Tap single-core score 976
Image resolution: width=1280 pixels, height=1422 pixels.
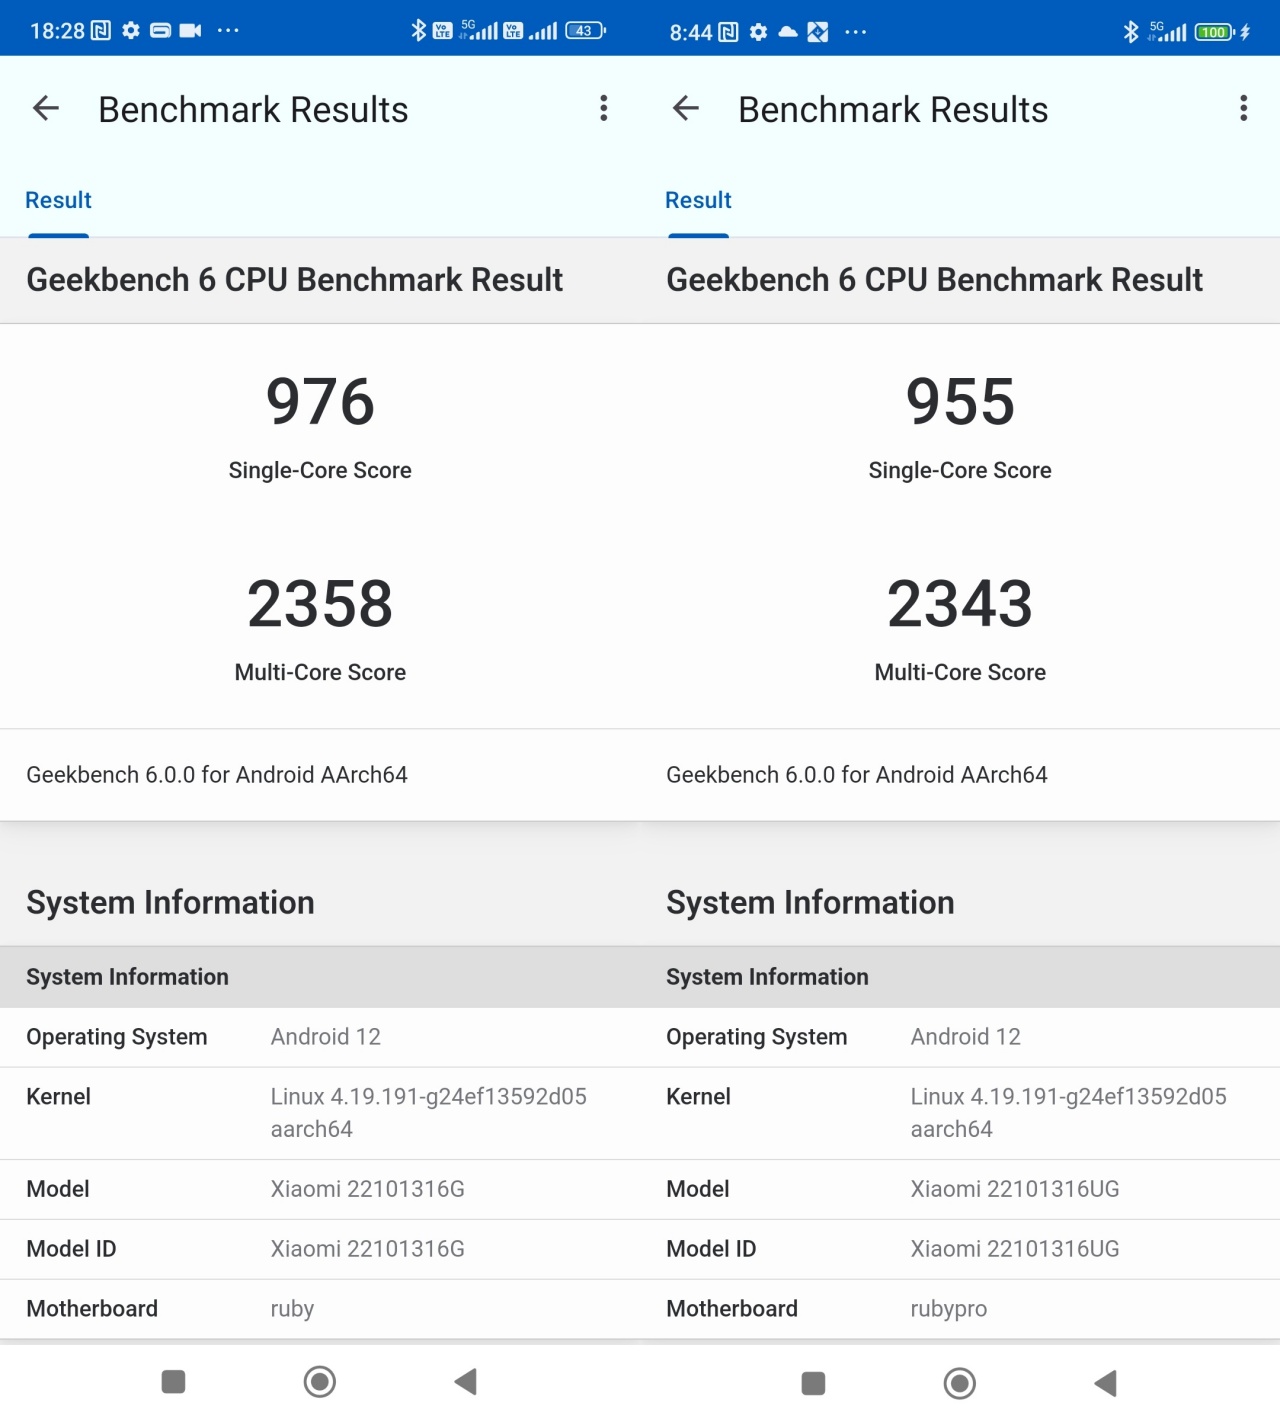(x=320, y=401)
